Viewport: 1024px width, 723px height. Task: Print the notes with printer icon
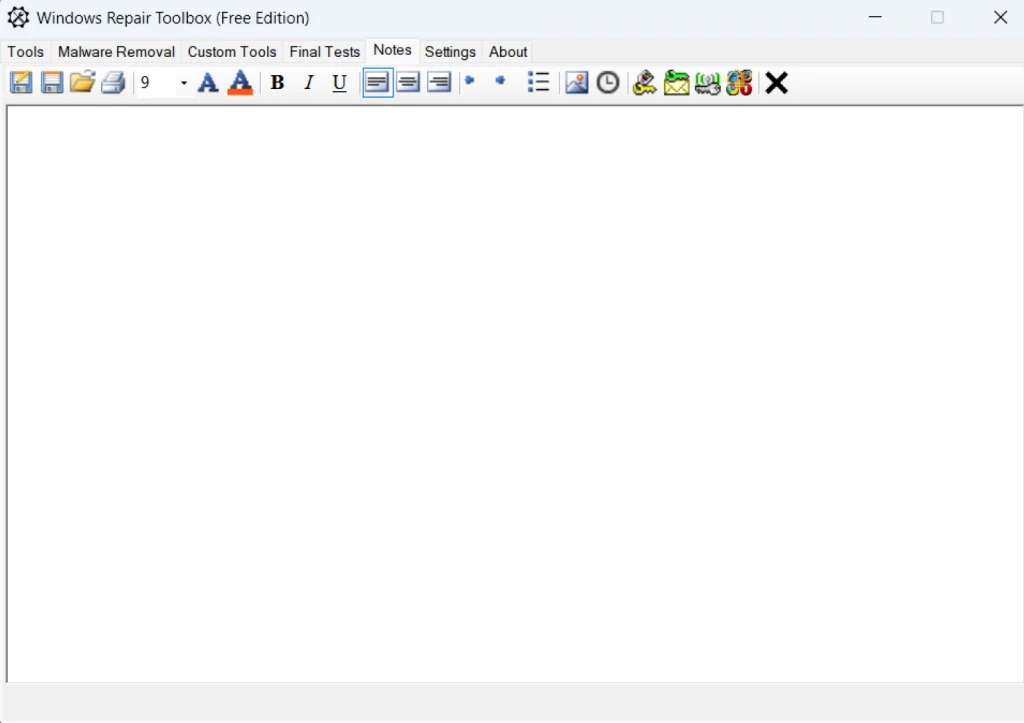[113, 83]
